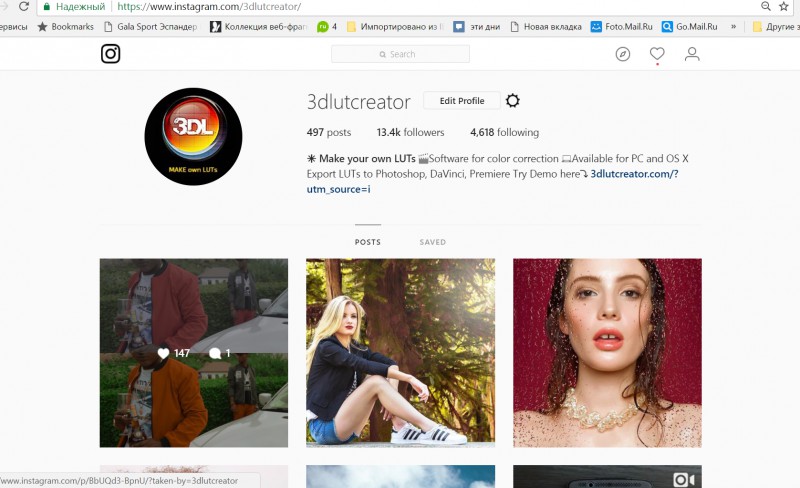Open the profile person icon

pyautogui.click(x=692, y=54)
